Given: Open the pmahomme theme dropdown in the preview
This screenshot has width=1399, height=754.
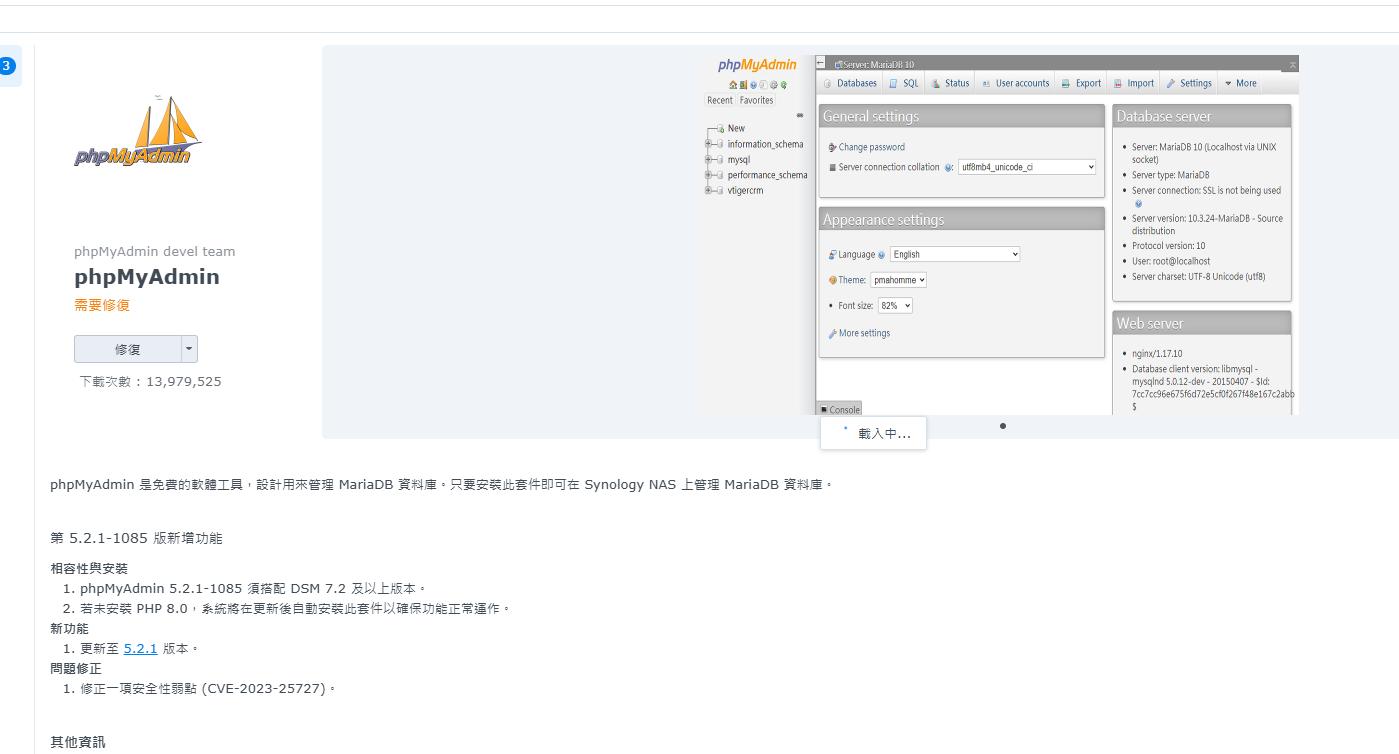Looking at the screenshot, I should (x=899, y=280).
